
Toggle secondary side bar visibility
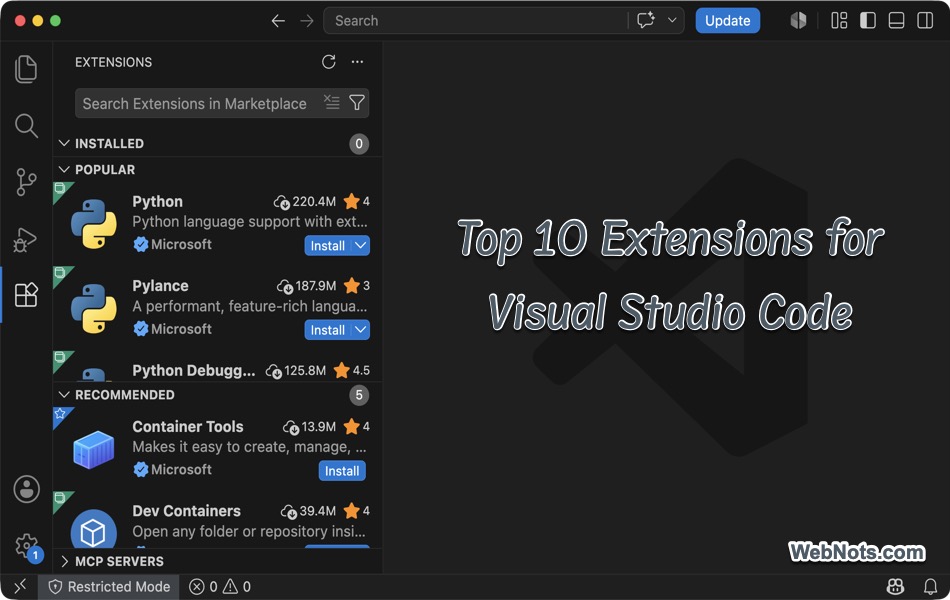925,21
